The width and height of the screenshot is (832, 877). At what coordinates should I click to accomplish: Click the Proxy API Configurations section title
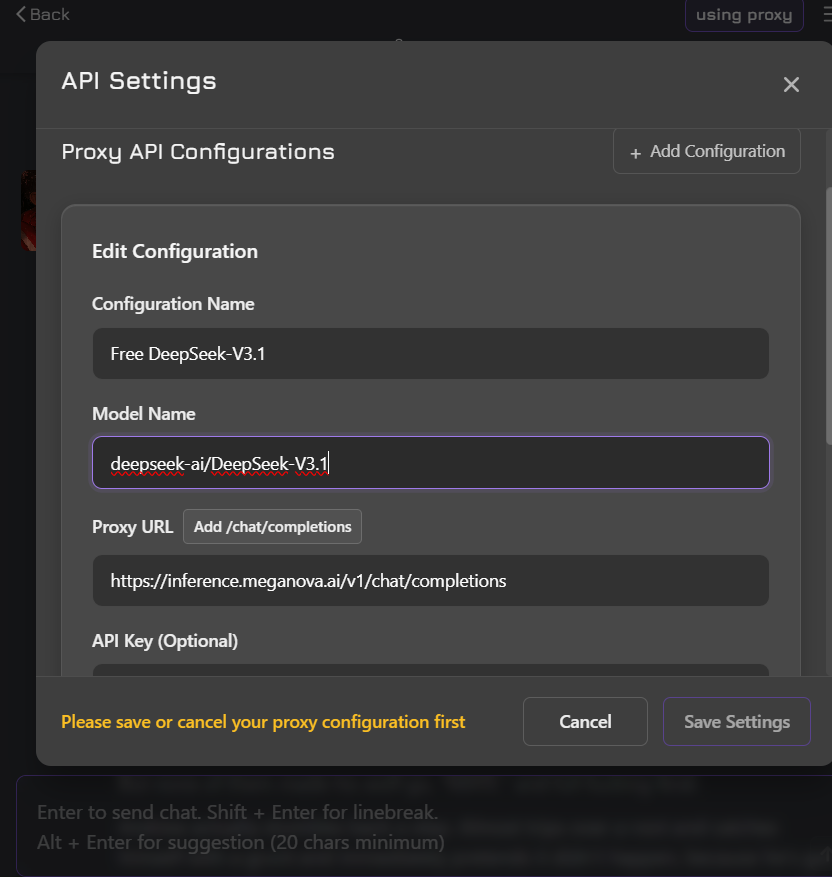coord(198,152)
